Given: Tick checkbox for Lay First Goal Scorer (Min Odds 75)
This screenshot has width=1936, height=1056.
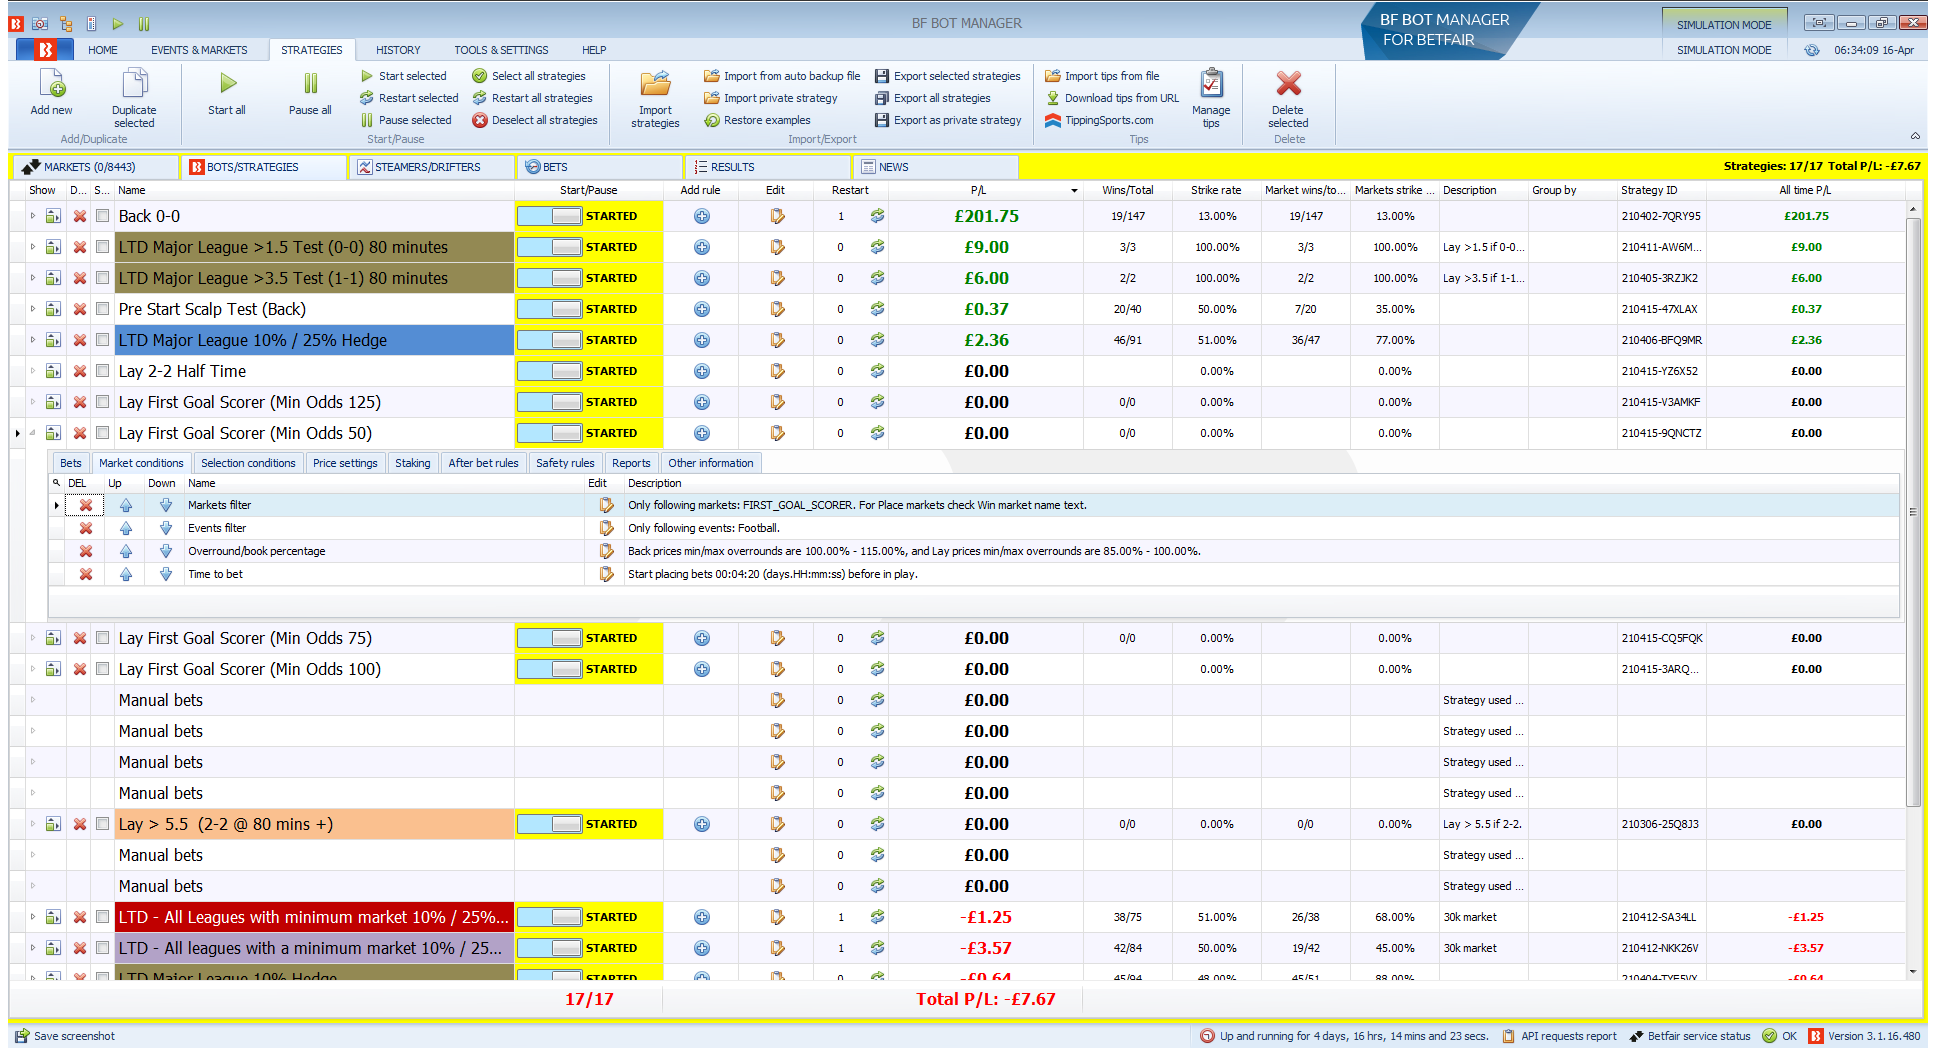Looking at the screenshot, I should point(103,638).
